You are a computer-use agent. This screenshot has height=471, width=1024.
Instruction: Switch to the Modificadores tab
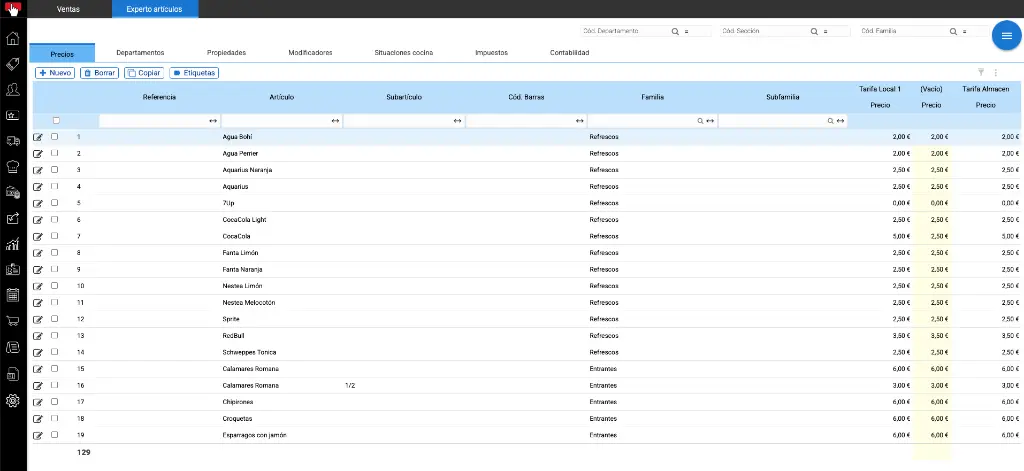tap(310, 53)
